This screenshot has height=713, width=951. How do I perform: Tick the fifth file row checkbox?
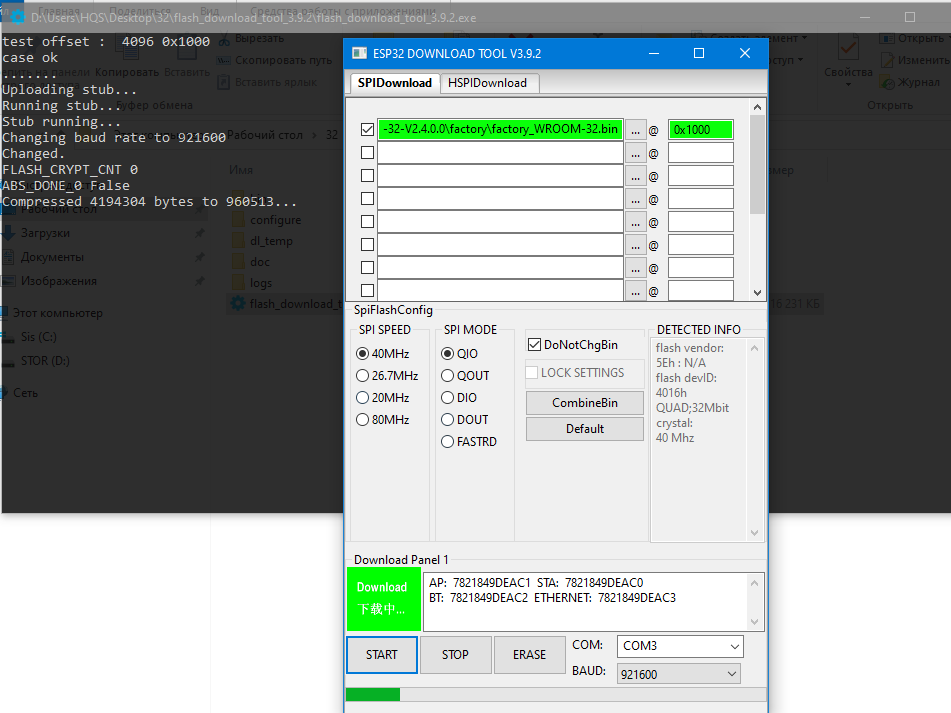(367, 222)
